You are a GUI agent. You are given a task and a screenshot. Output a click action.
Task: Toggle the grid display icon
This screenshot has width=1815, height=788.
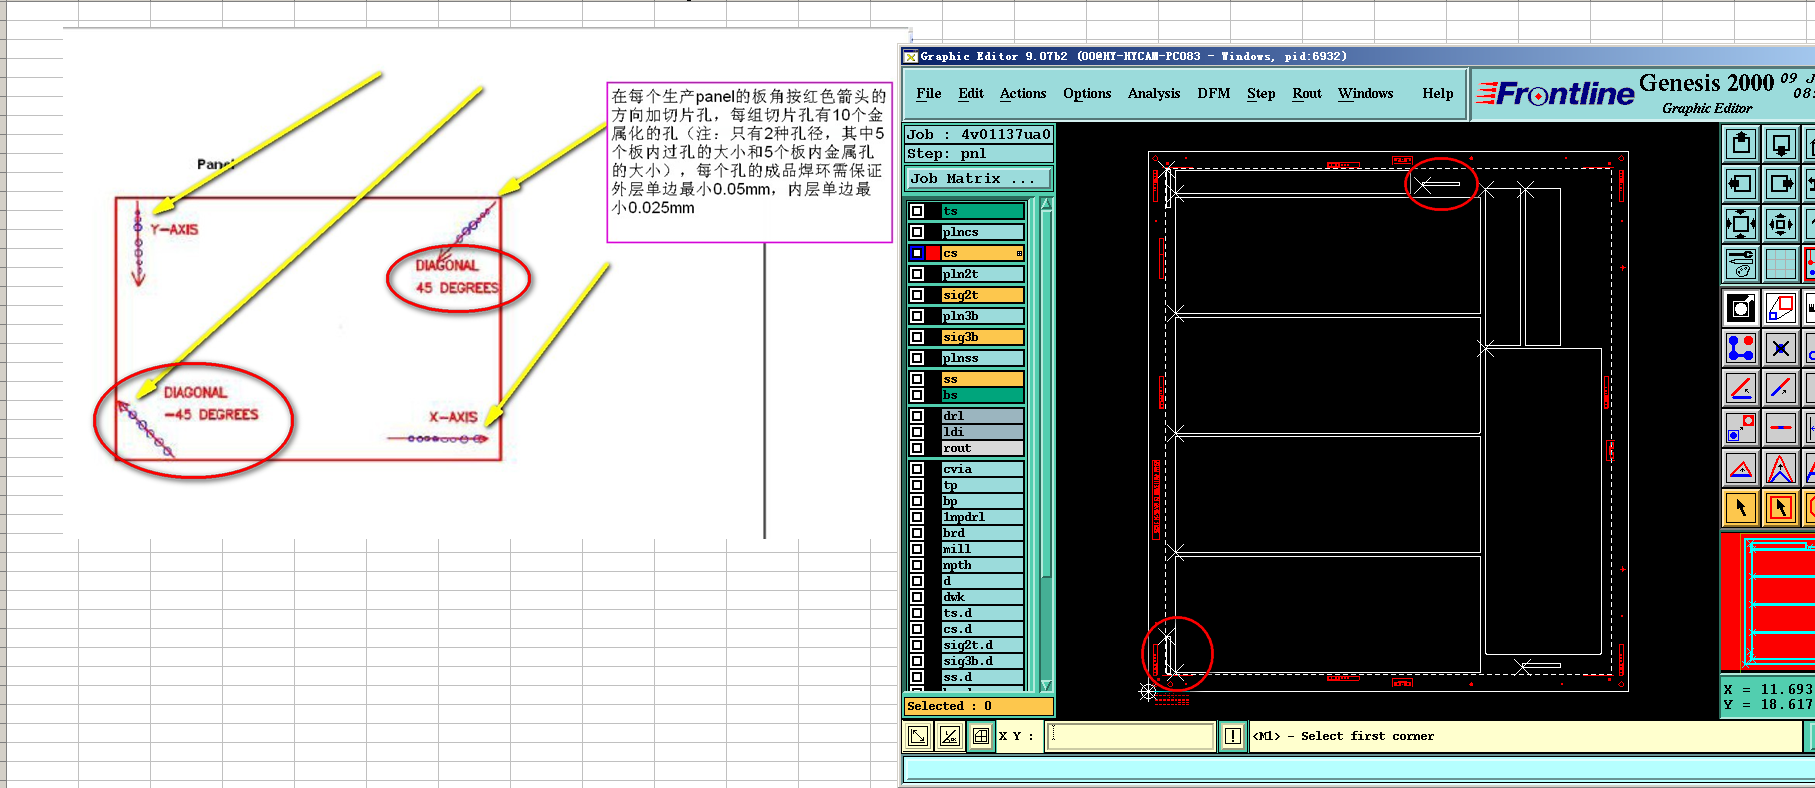coord(1781,264)
